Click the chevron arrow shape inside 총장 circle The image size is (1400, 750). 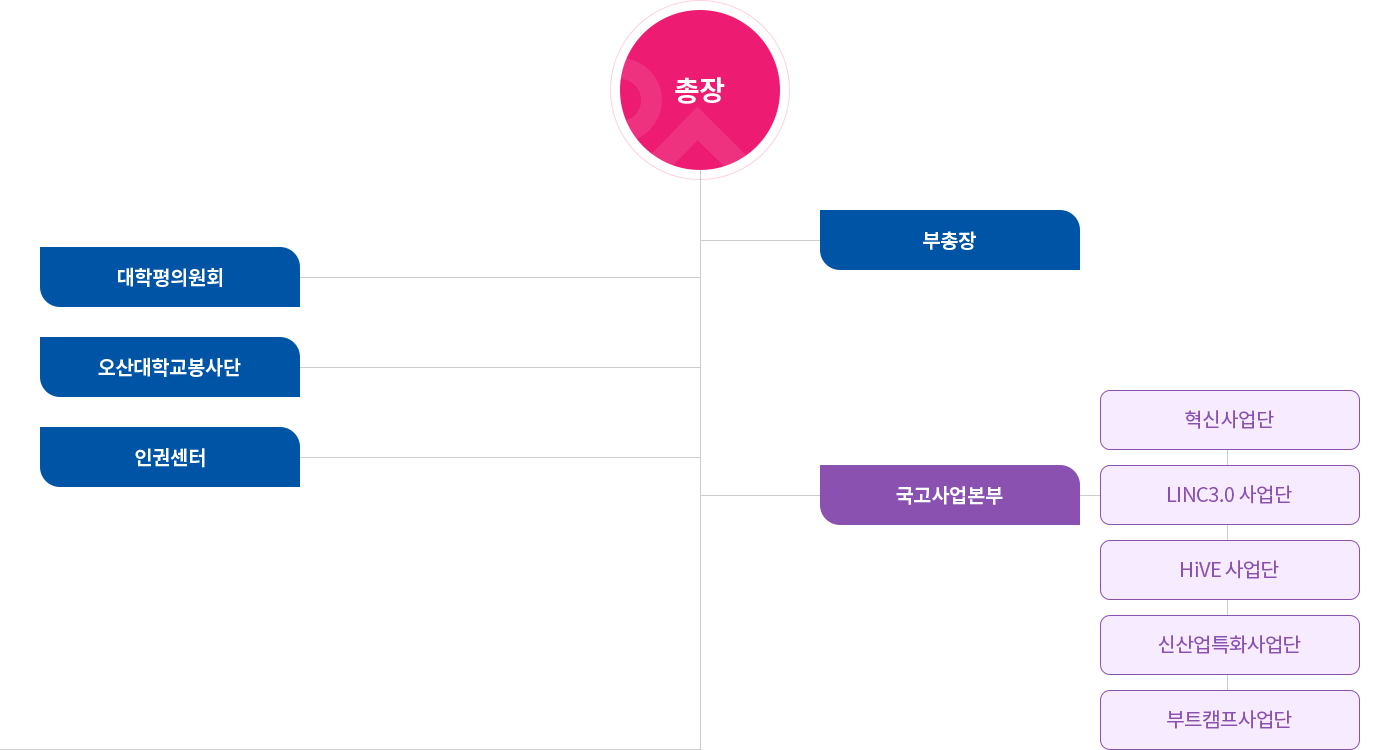point(699,138)
